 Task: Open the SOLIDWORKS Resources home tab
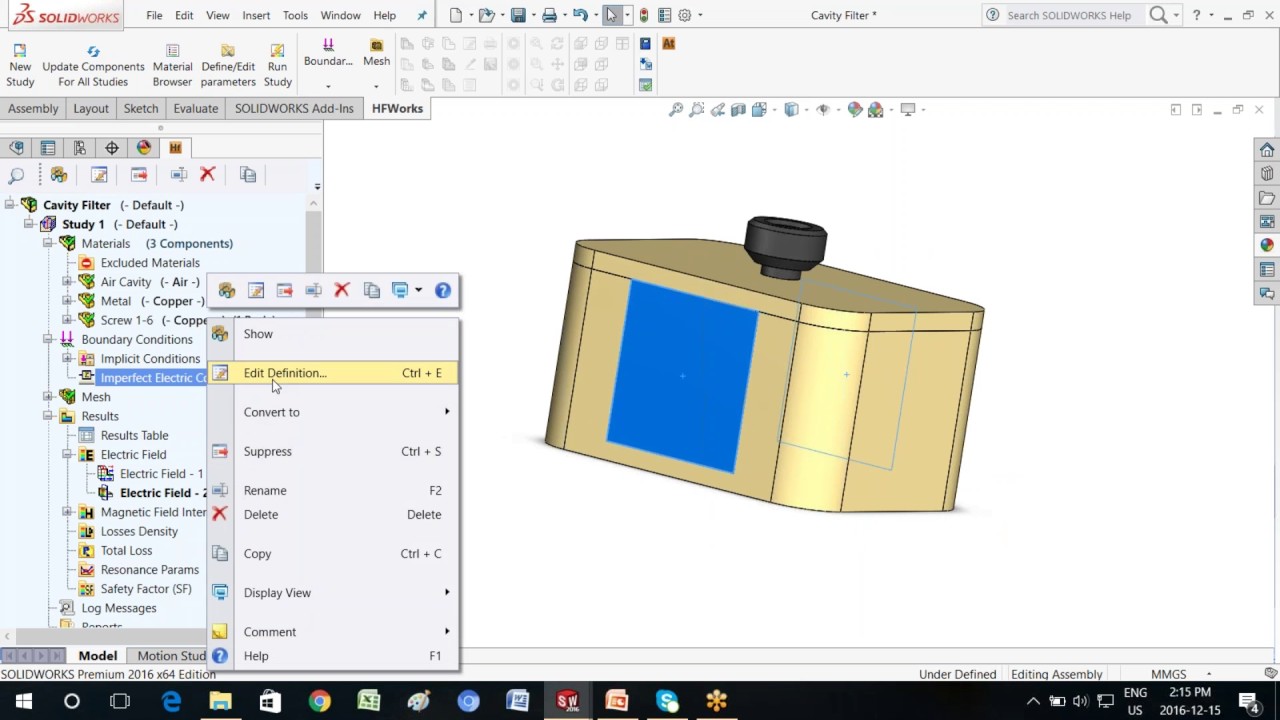[x=1267, y=150]
